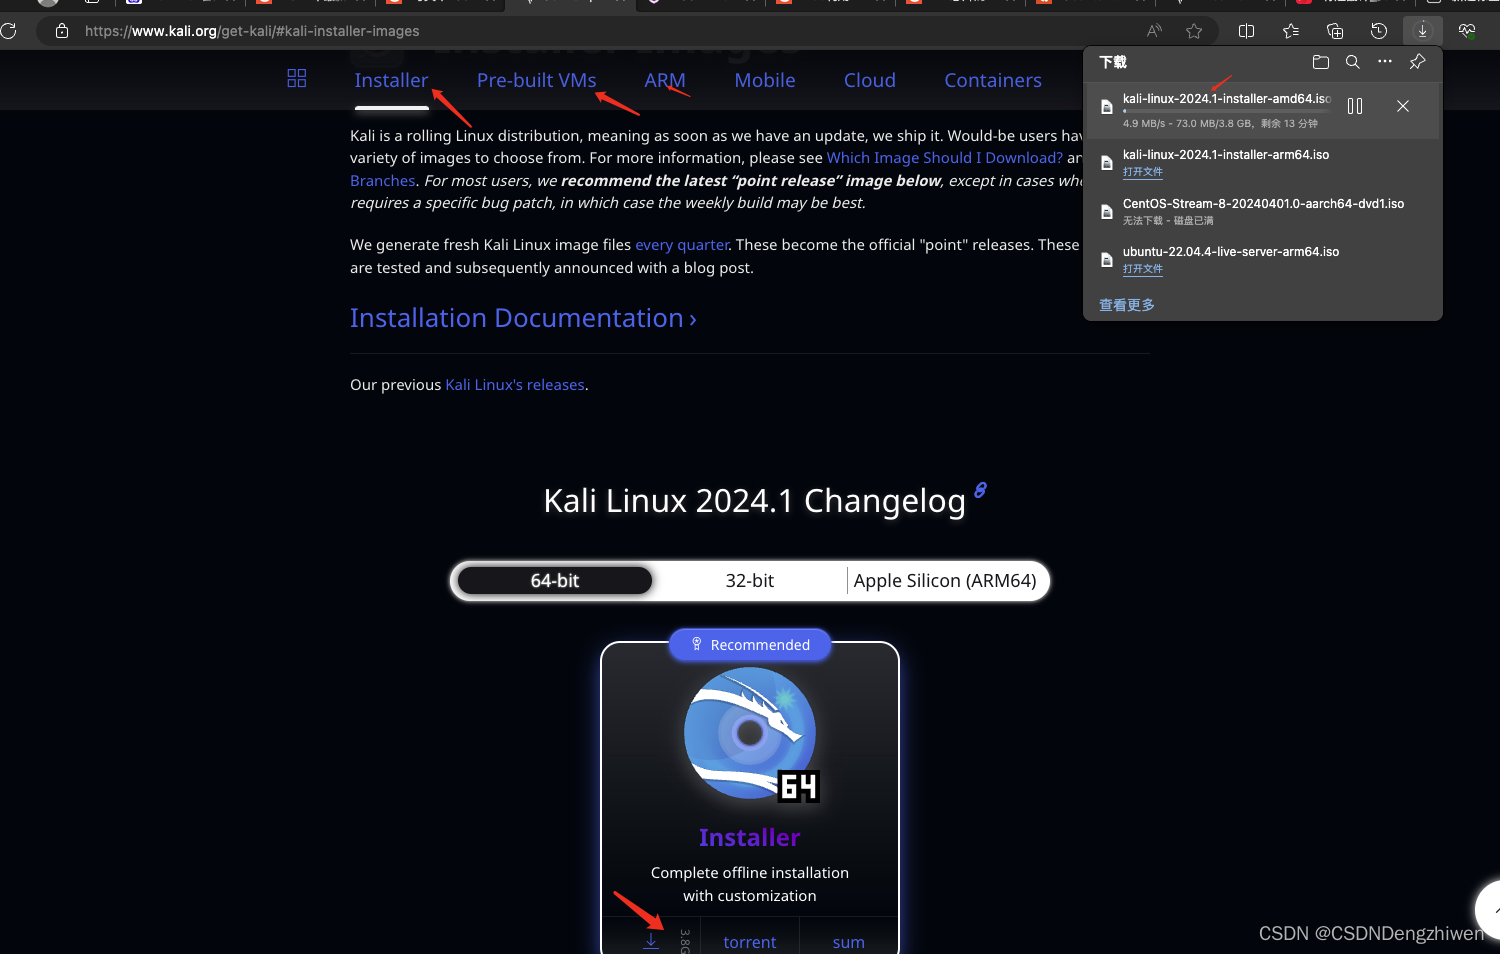Viewport: 1500px width, 954px height.
Task: Open browsing history in toolbar
Action: [x=1379, y=31]
